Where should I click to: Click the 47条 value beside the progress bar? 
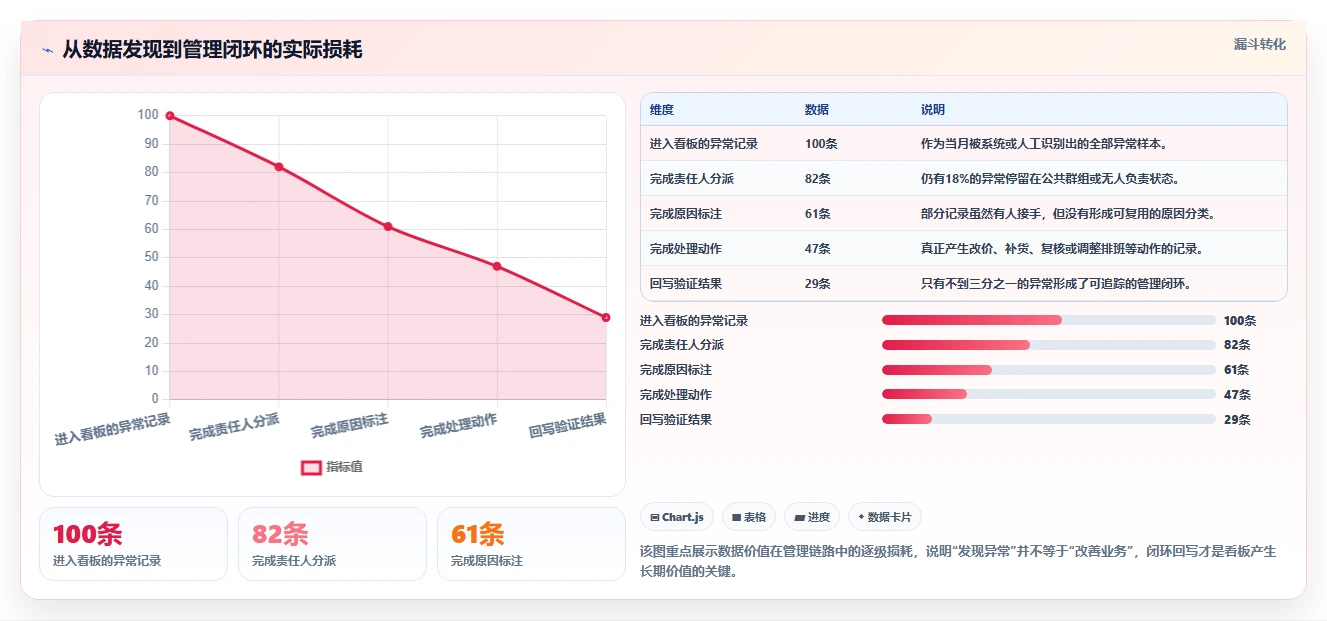(1237, 395)
